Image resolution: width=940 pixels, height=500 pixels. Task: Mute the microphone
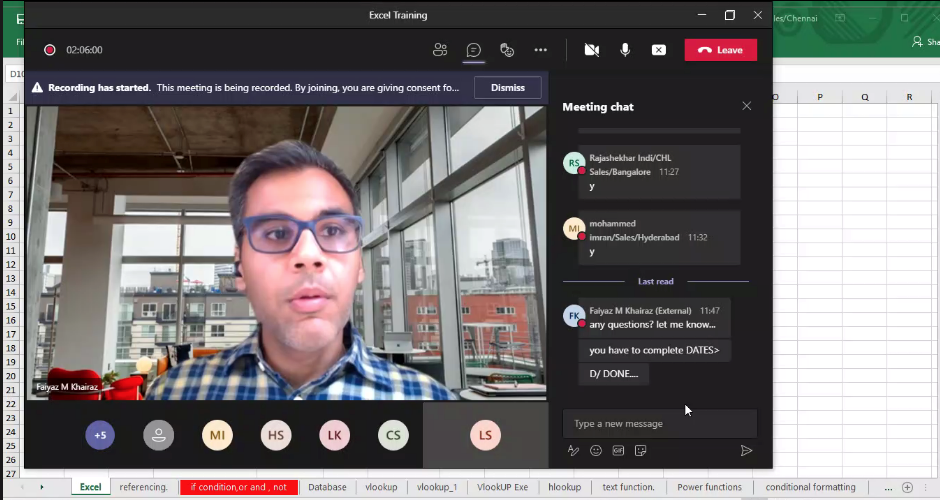pos(625,50)
